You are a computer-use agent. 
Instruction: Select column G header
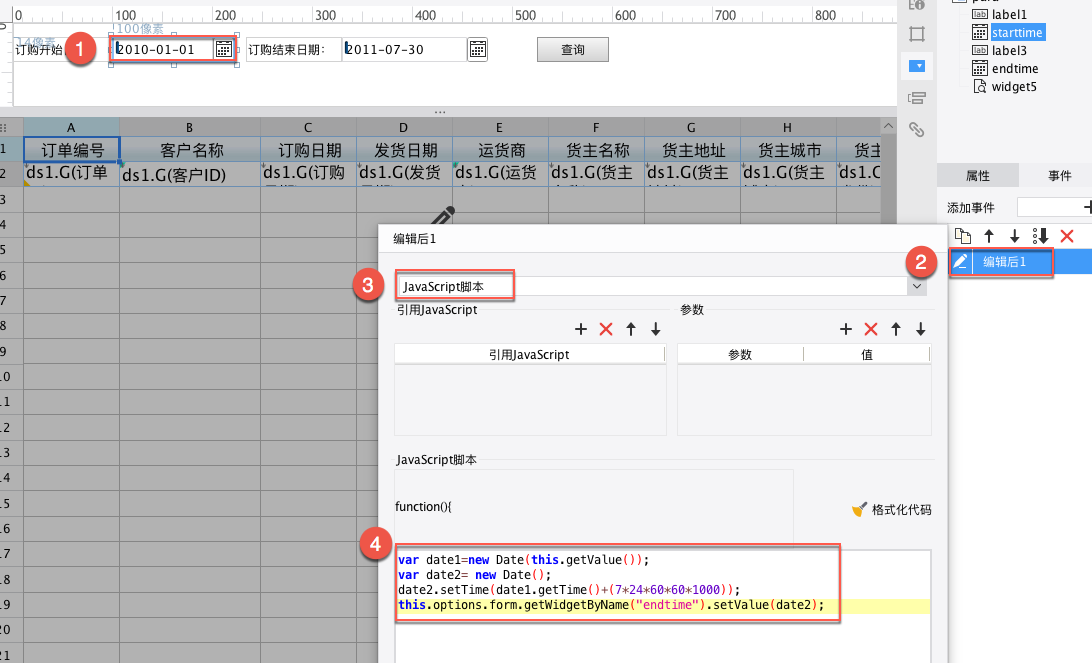692,127
